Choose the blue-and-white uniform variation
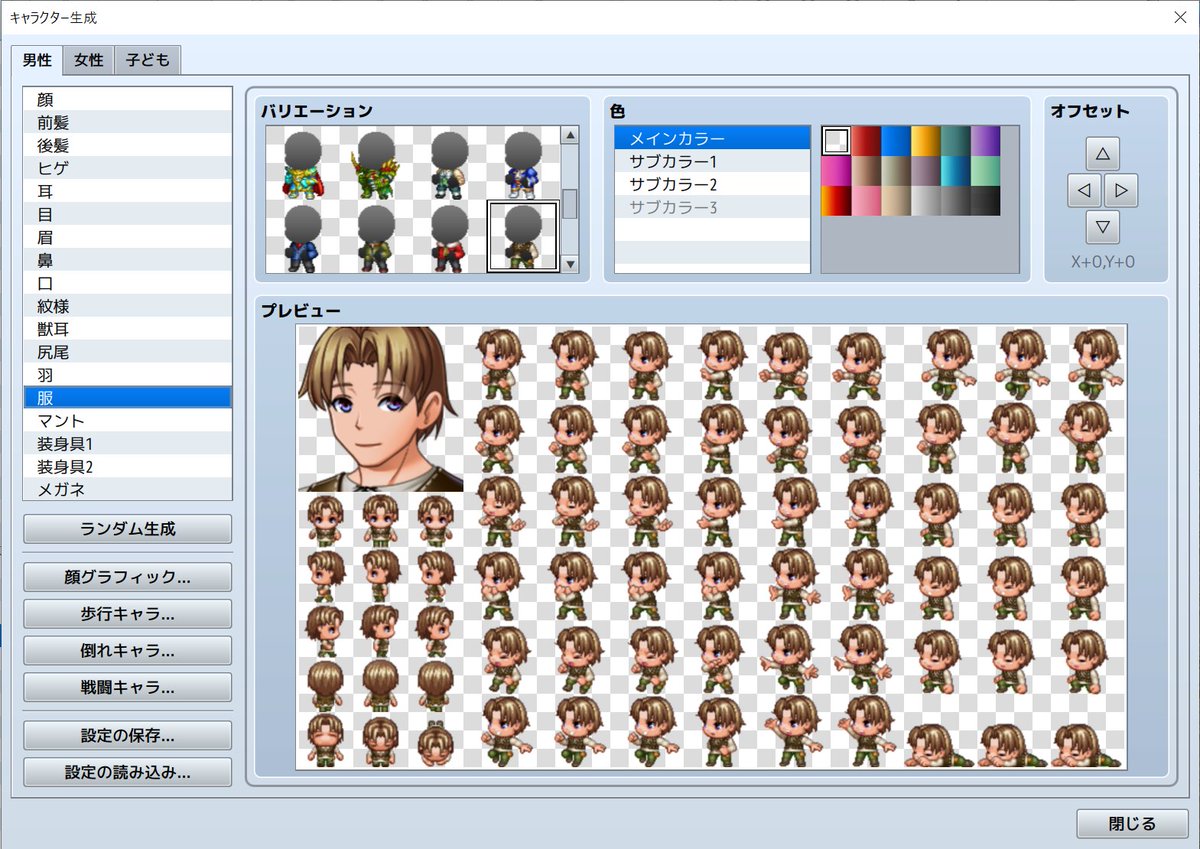The width and height of the screenshot is (1200, 849). tap(522, 164)
